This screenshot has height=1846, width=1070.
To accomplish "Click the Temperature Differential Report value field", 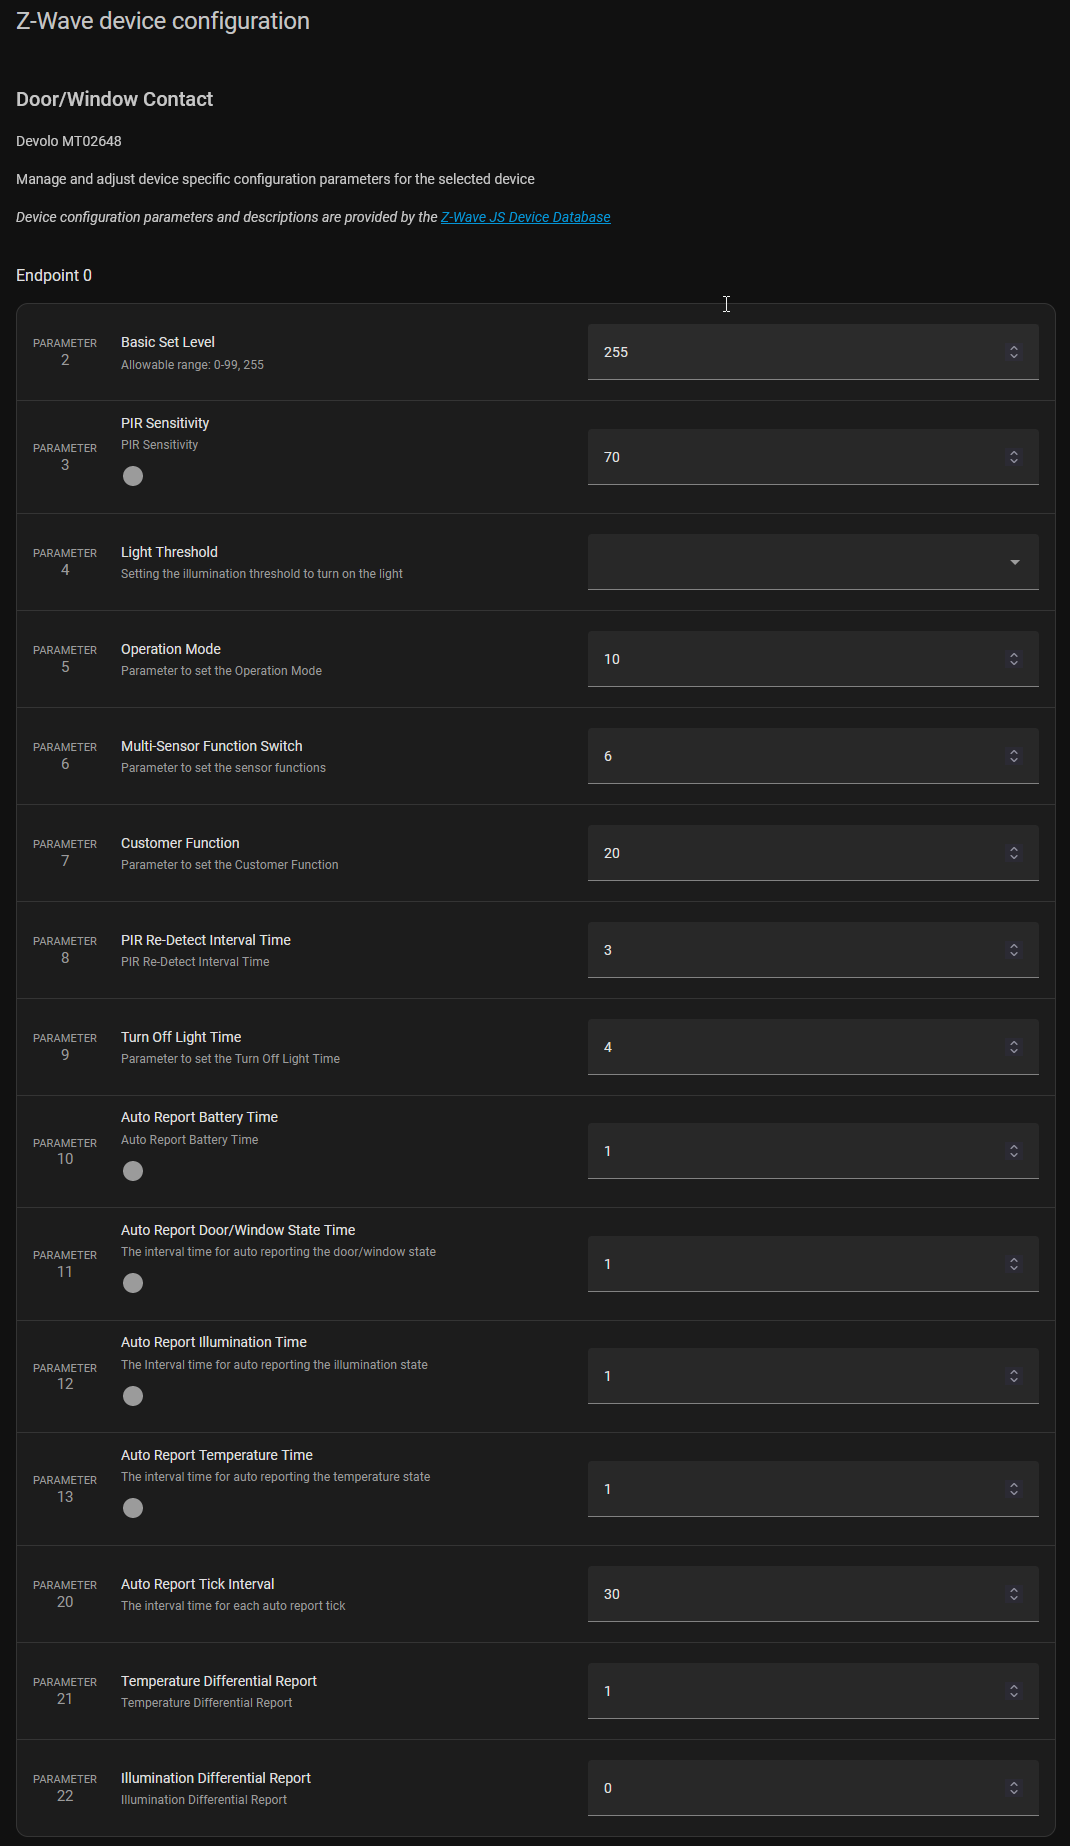I will click(x=790, y=1691).
